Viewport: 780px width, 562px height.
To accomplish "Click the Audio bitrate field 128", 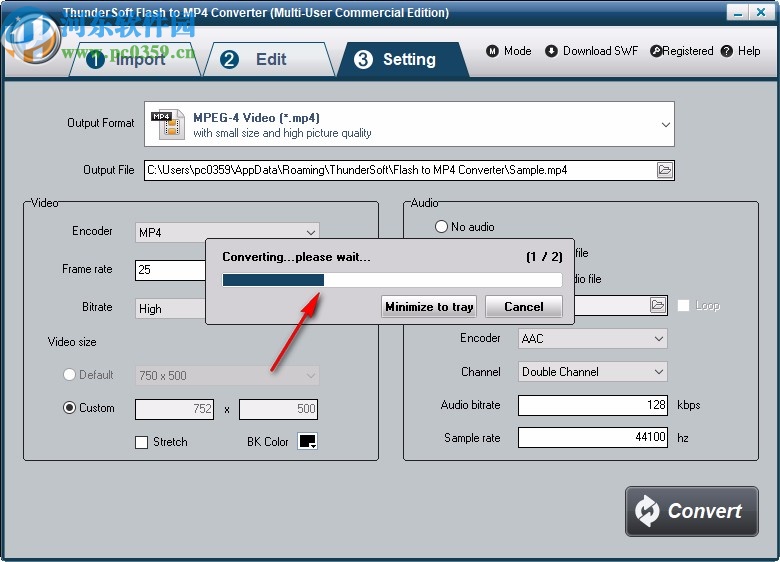I will (592, 405).
